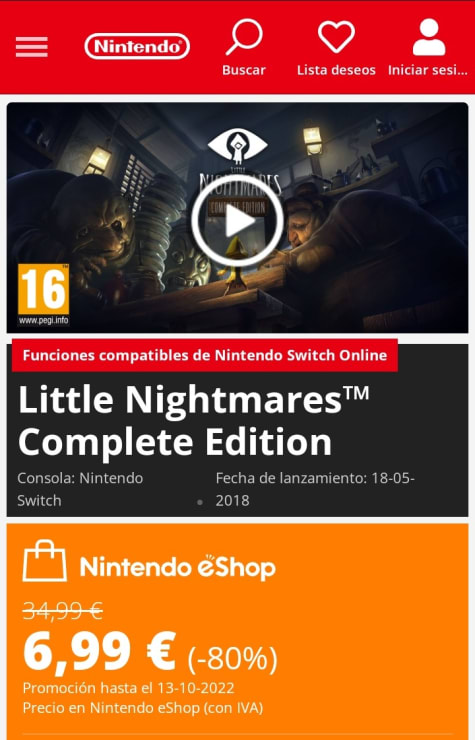Click the crossed-out 34,99 € original price
This screenshot has width=475, height=740.
(x=62, y=611)
